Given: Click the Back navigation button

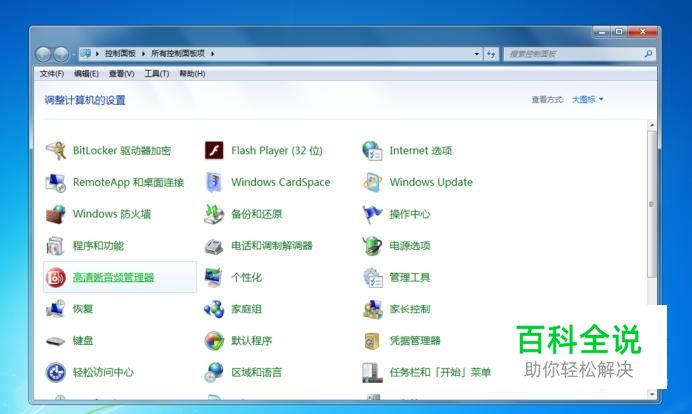Looking at the screenshot, I should (x=43, y=54).
